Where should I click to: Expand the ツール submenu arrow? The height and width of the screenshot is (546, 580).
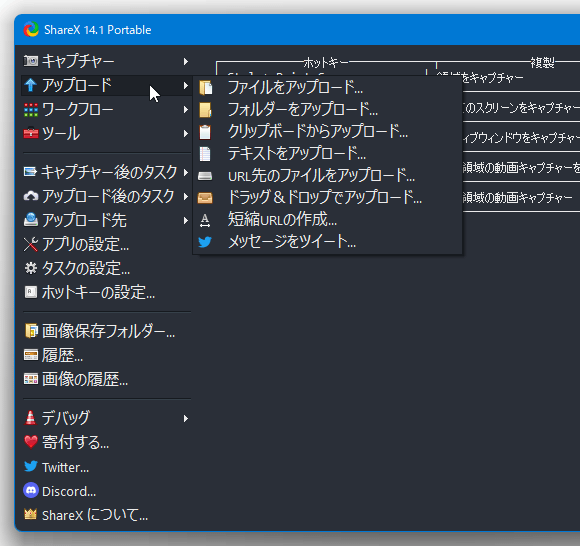[x=186, y=134]
